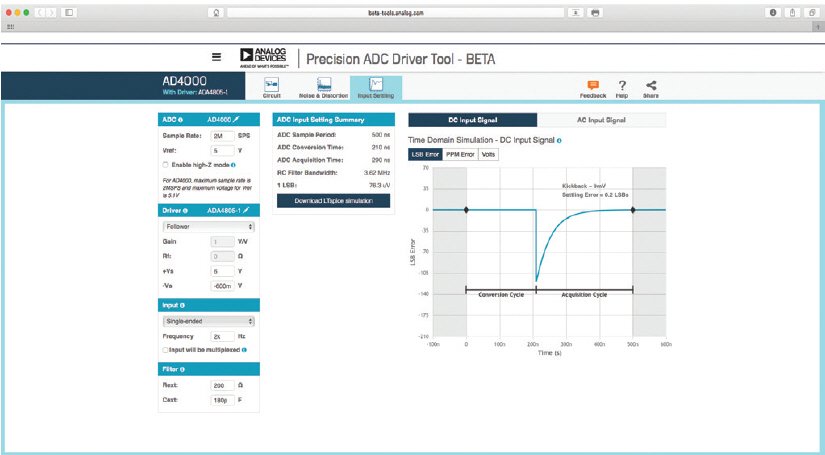The height and width of the screenshot is (455, 825).
Task: Check Input will be multiplexed
Action: click(x=166, y=350)
